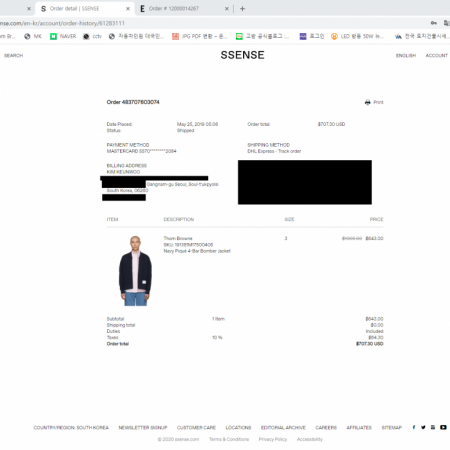Close the Order detail SSENSE tab
Viewport: 450px width, 450px height.
tap(128, 9)
